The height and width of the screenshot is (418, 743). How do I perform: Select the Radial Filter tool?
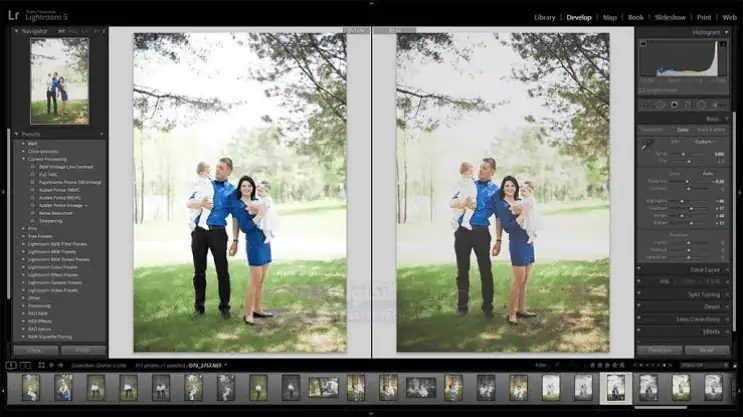701,105
